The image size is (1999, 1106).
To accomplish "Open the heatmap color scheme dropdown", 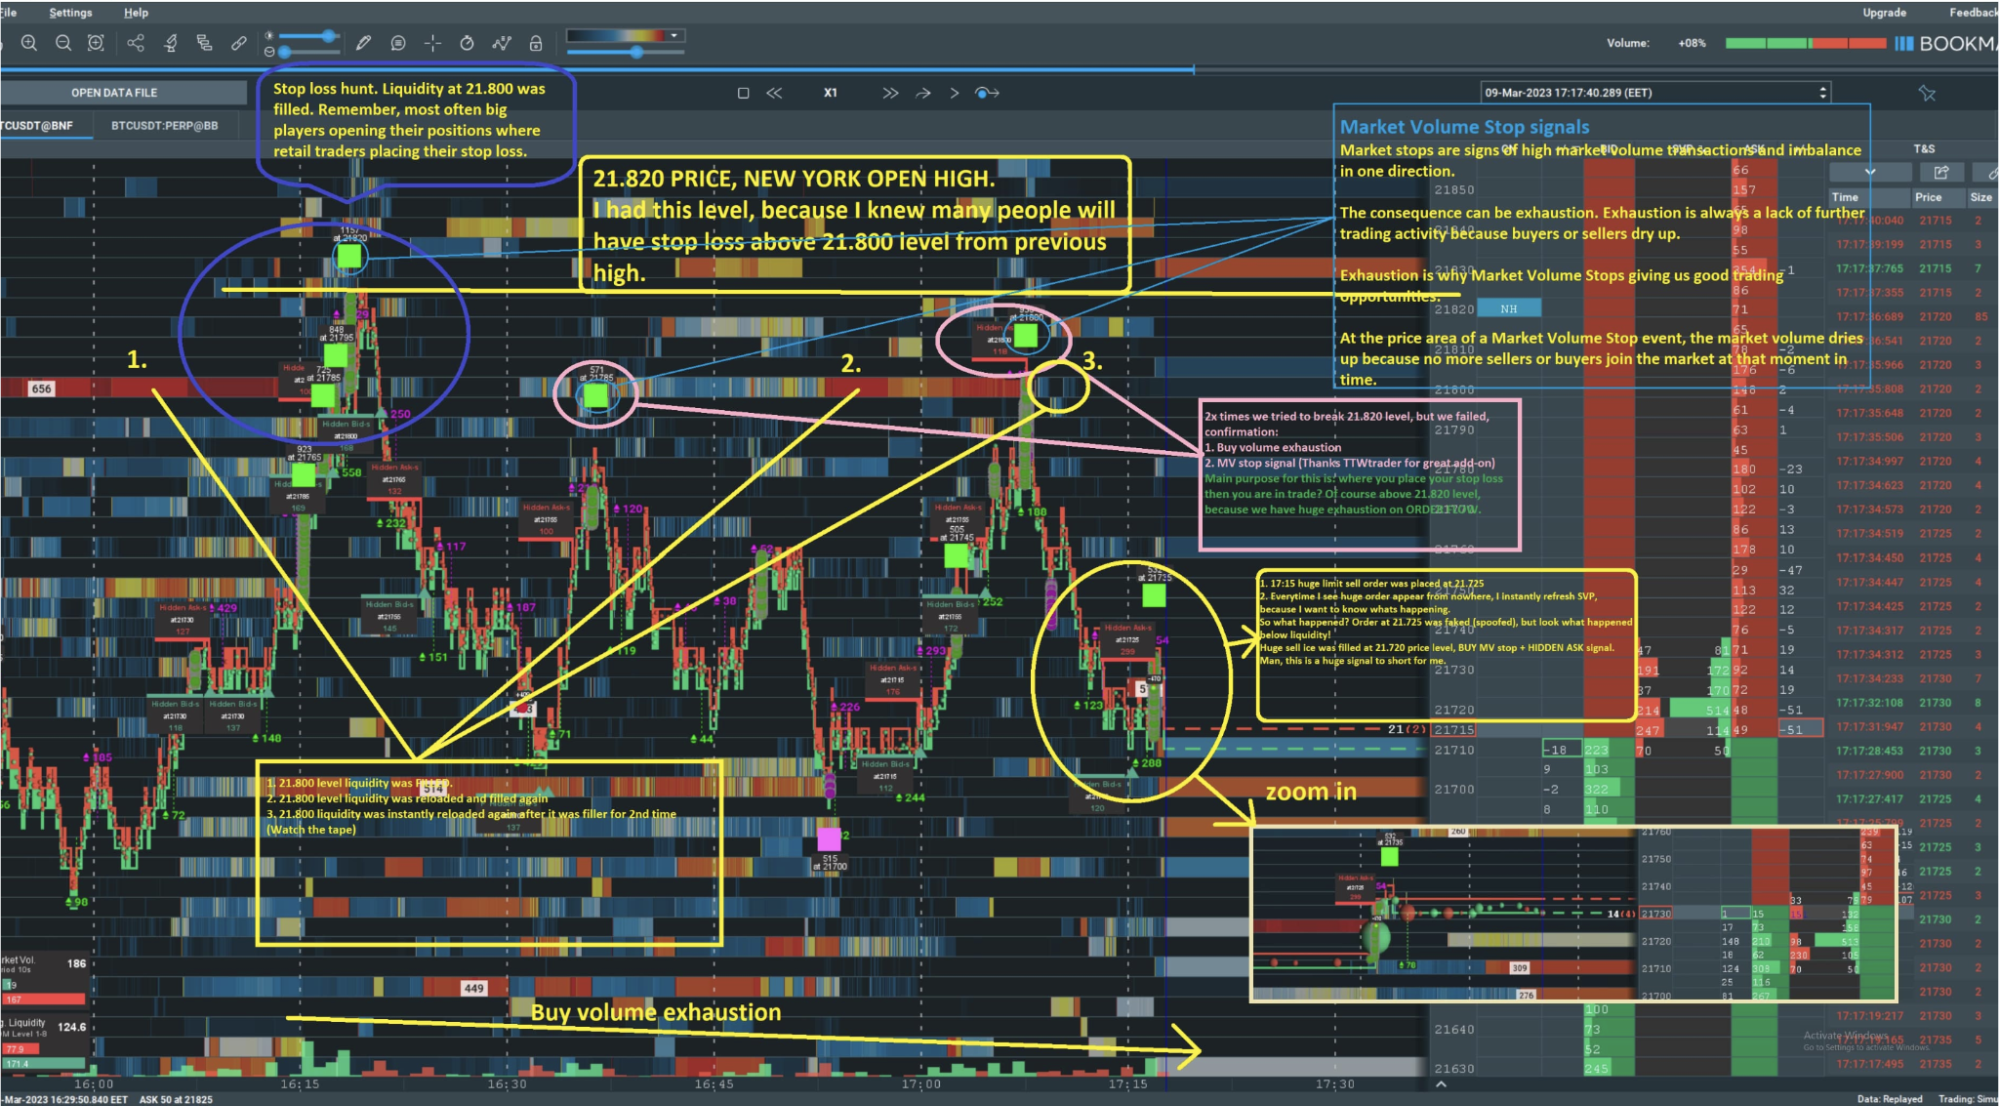I will [x=675, y=36].
